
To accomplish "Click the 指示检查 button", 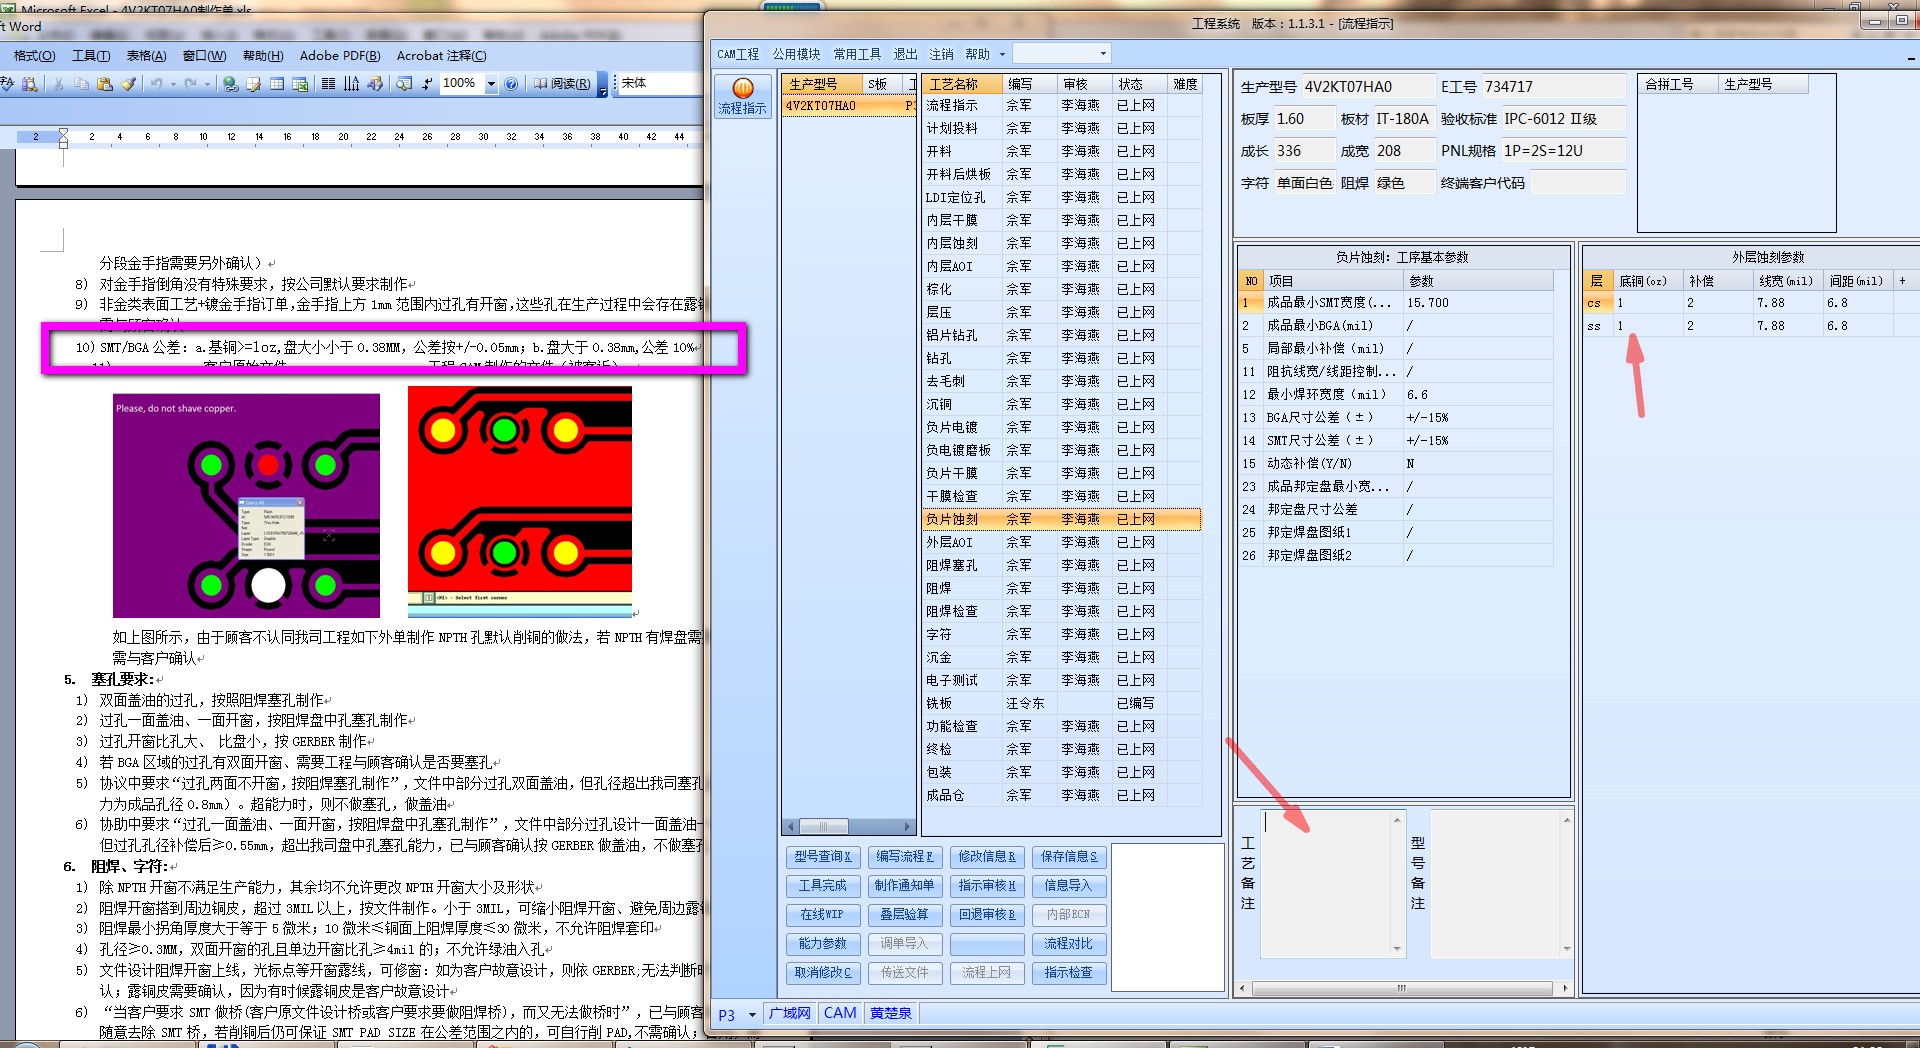I will pyautogui.click(x=1068, y=972).
